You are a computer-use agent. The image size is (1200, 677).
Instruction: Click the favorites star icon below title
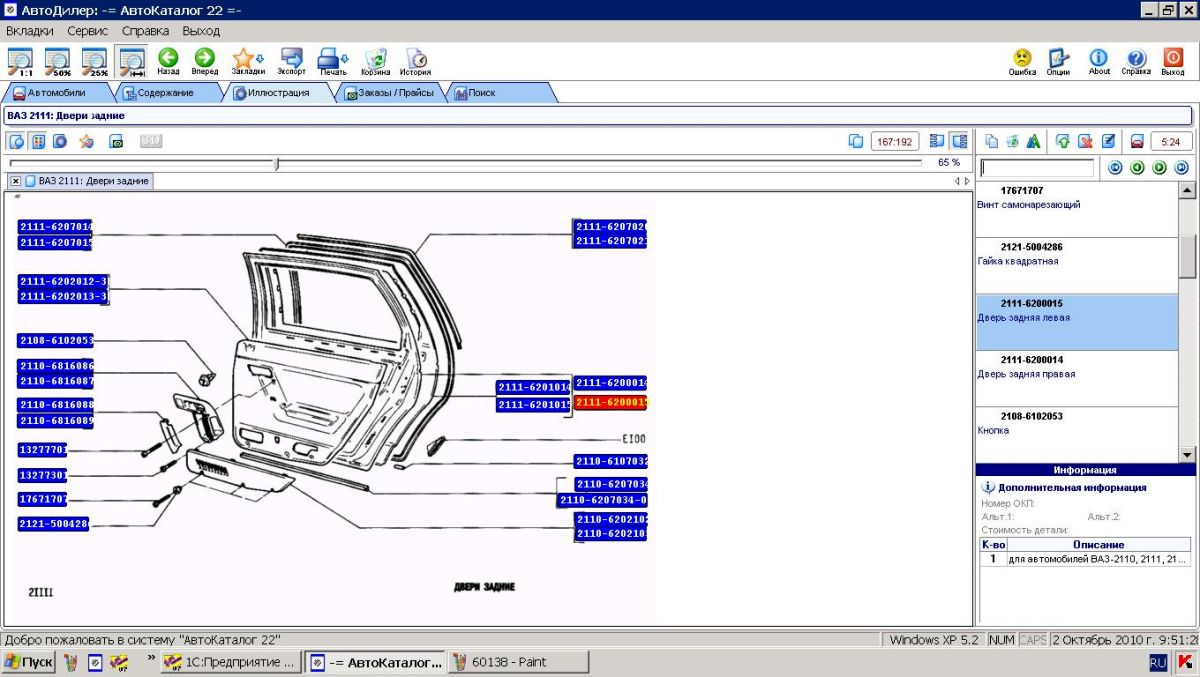tap(87, 141)
